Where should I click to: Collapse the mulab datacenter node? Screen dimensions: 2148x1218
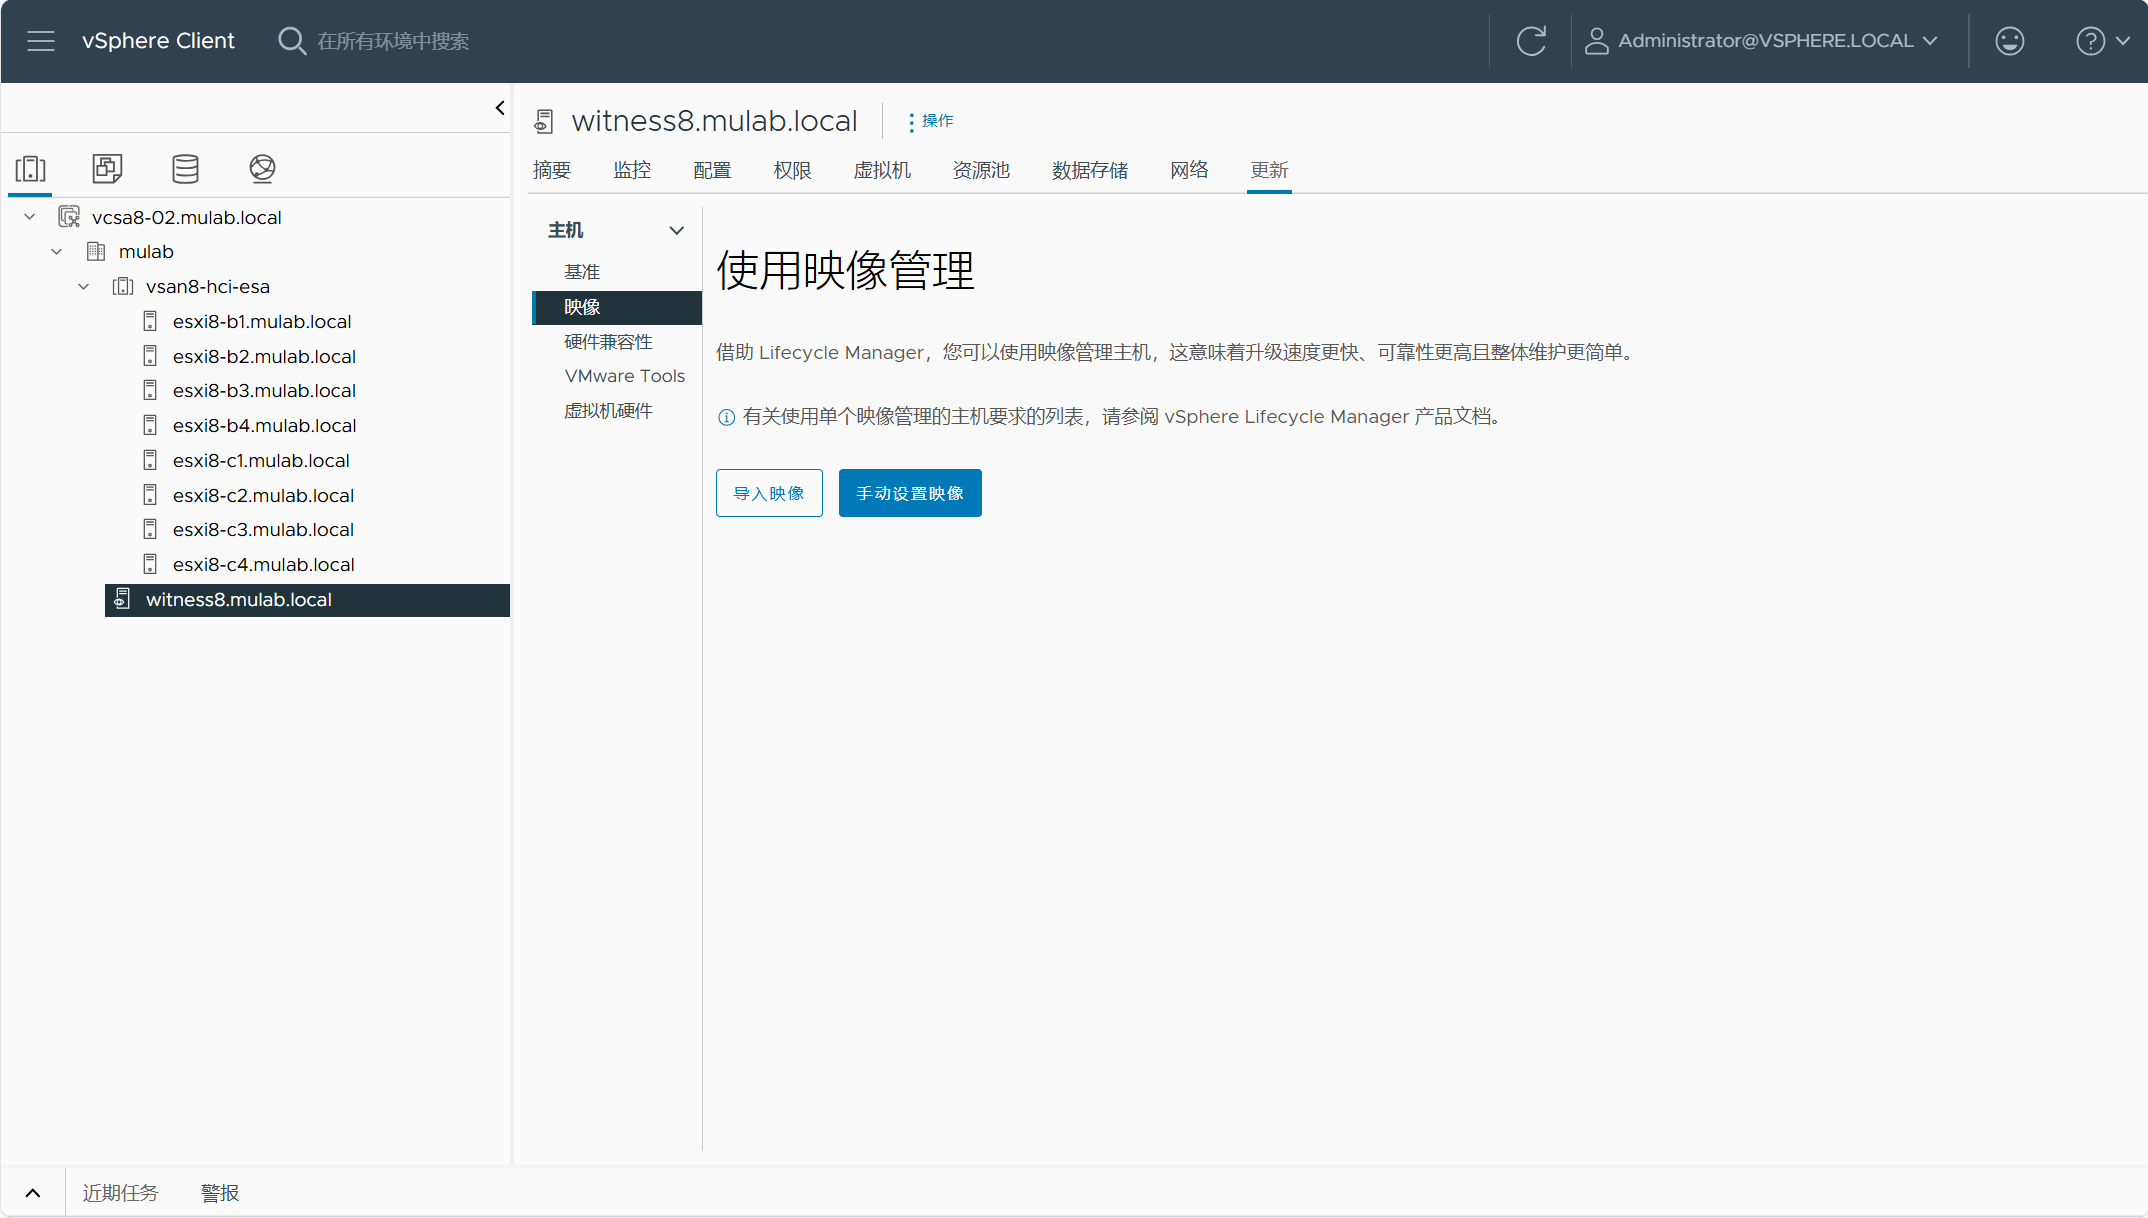click(x=57, y=251)
